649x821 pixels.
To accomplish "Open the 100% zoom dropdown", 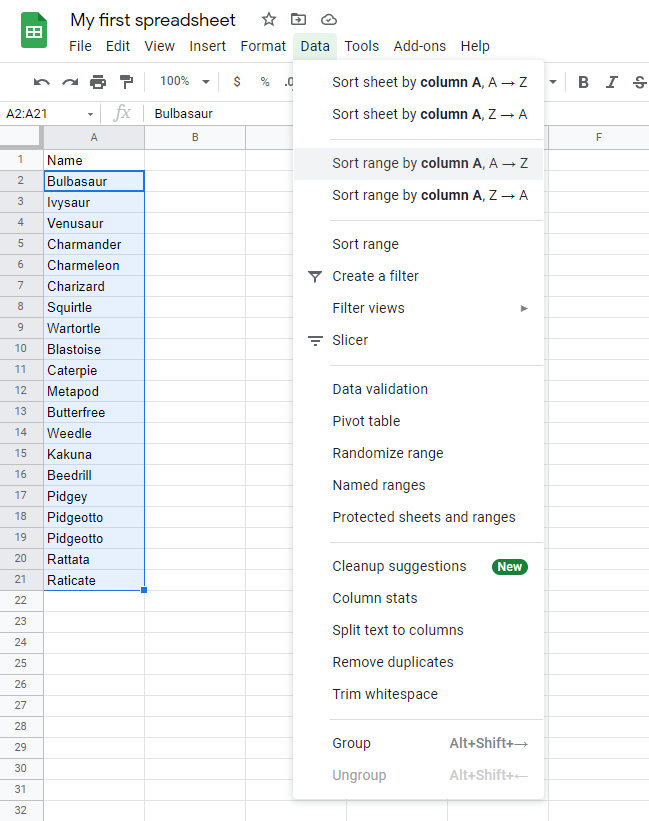I will 185,82.
